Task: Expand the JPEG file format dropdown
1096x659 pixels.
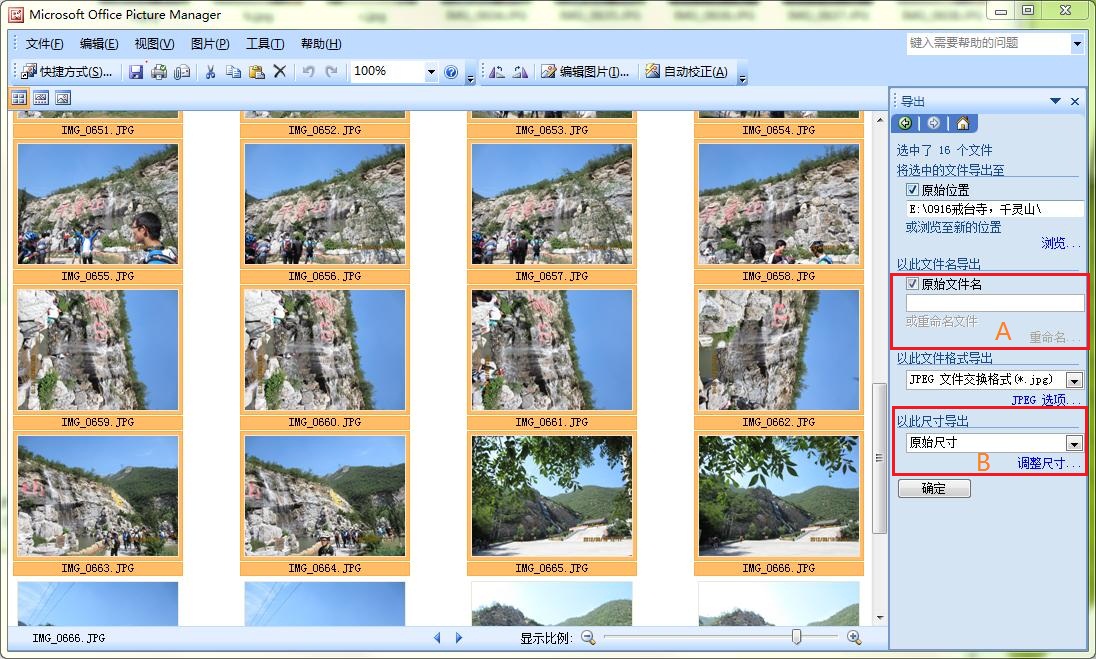Action: click(1074, 380)
